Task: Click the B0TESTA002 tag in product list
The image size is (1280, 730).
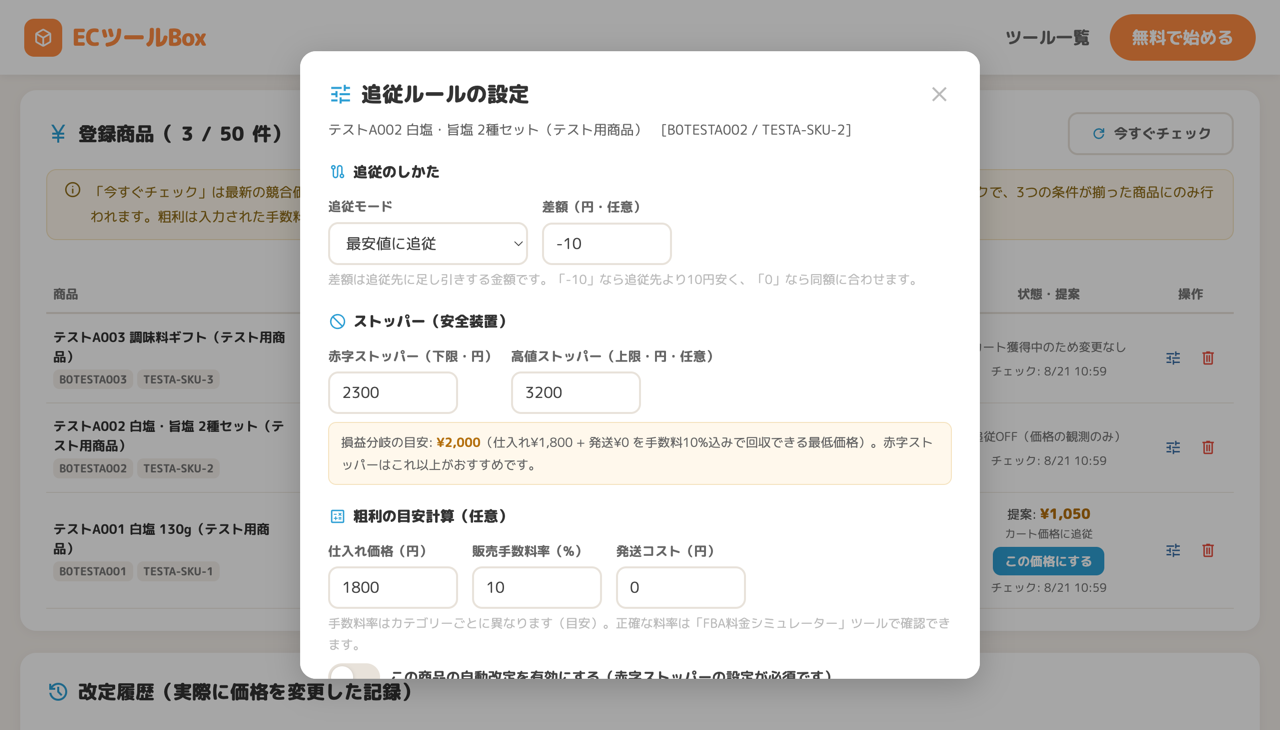Action: [93, 469]
